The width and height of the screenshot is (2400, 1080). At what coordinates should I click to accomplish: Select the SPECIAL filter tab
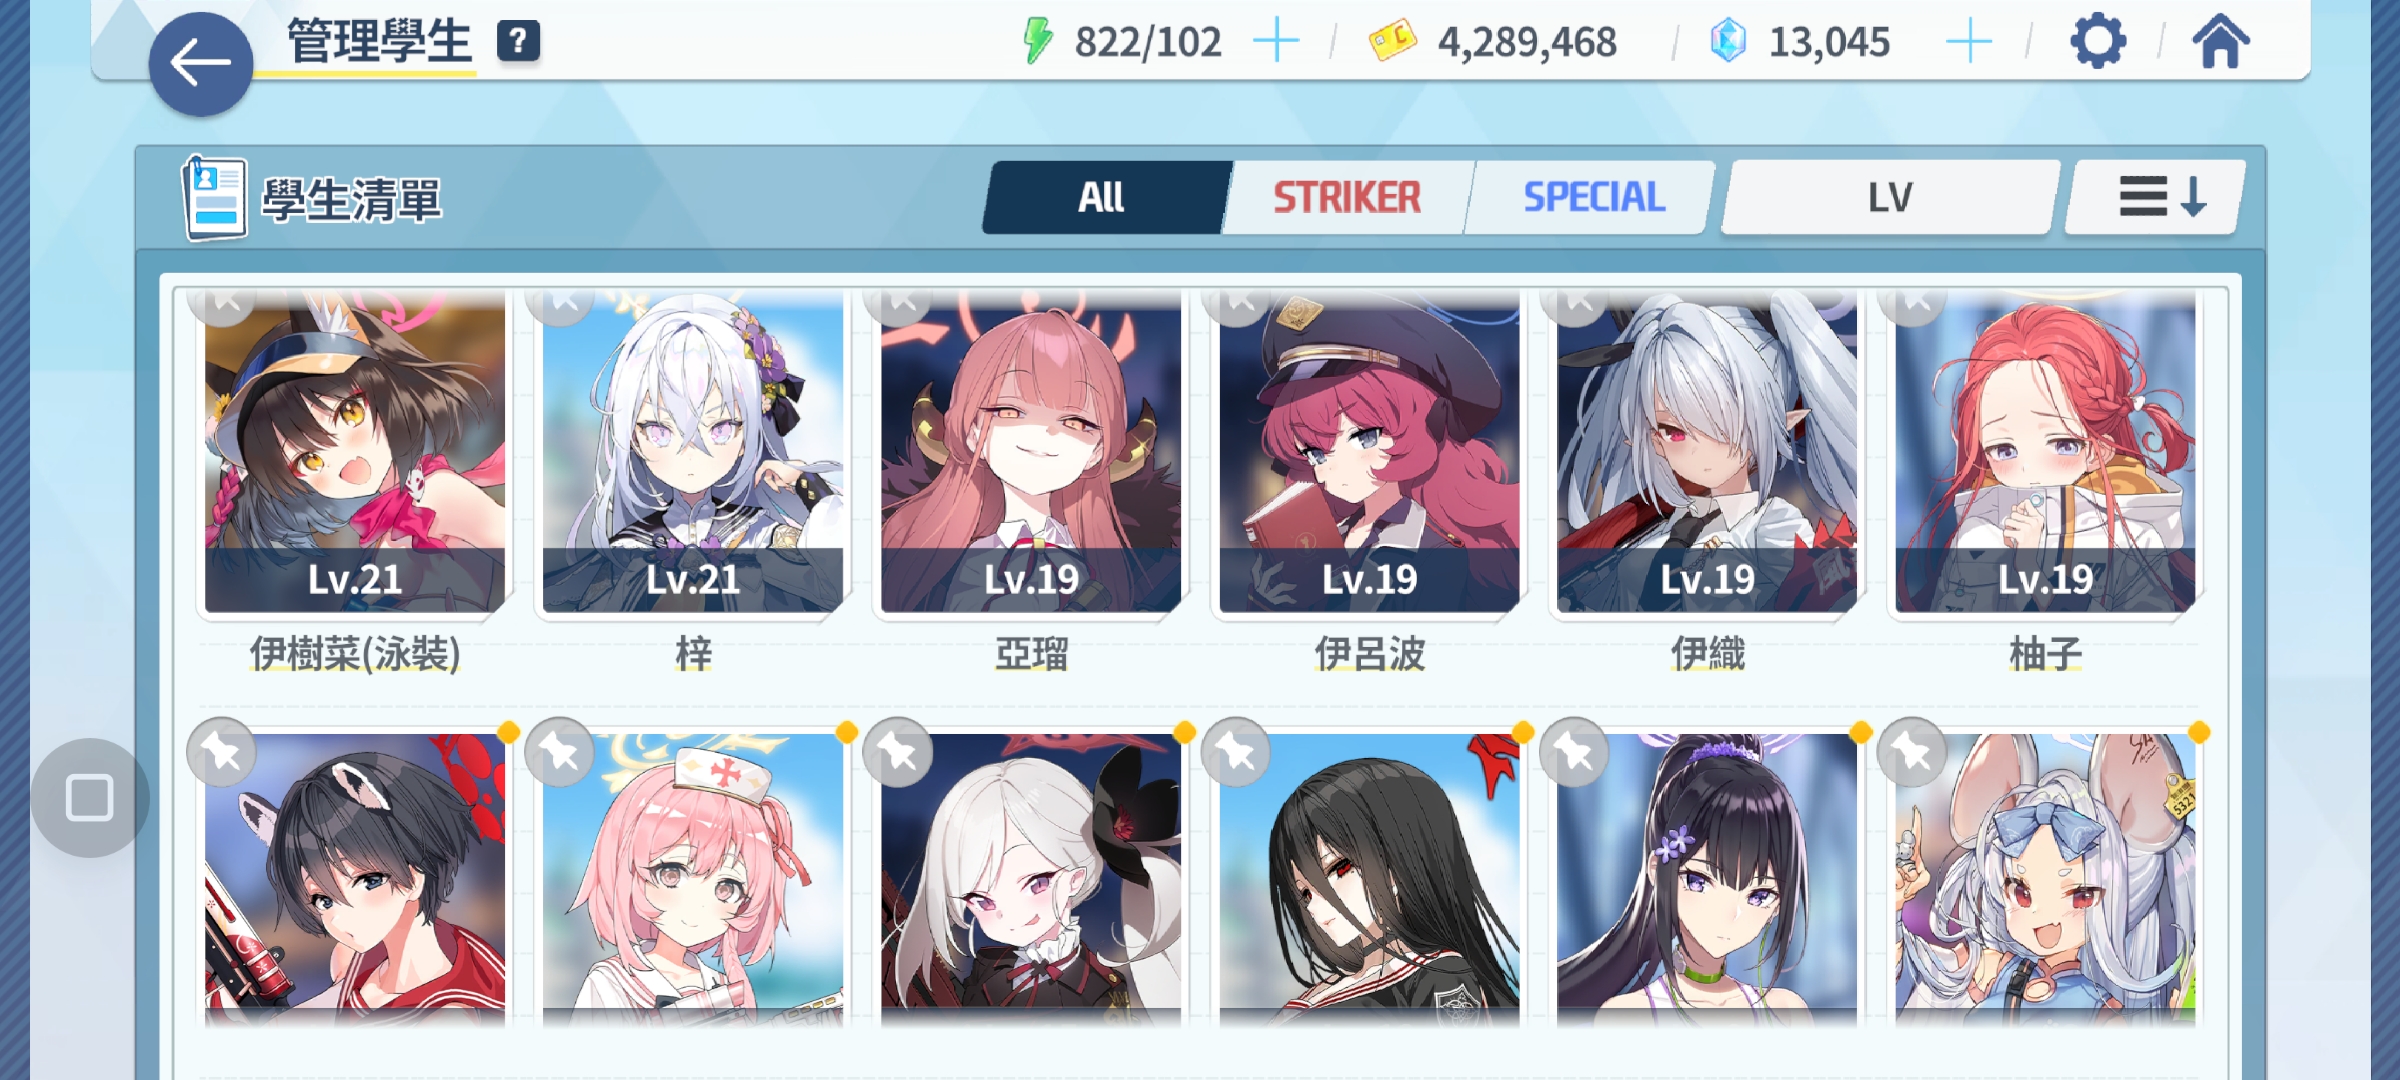click(1594, 197)
